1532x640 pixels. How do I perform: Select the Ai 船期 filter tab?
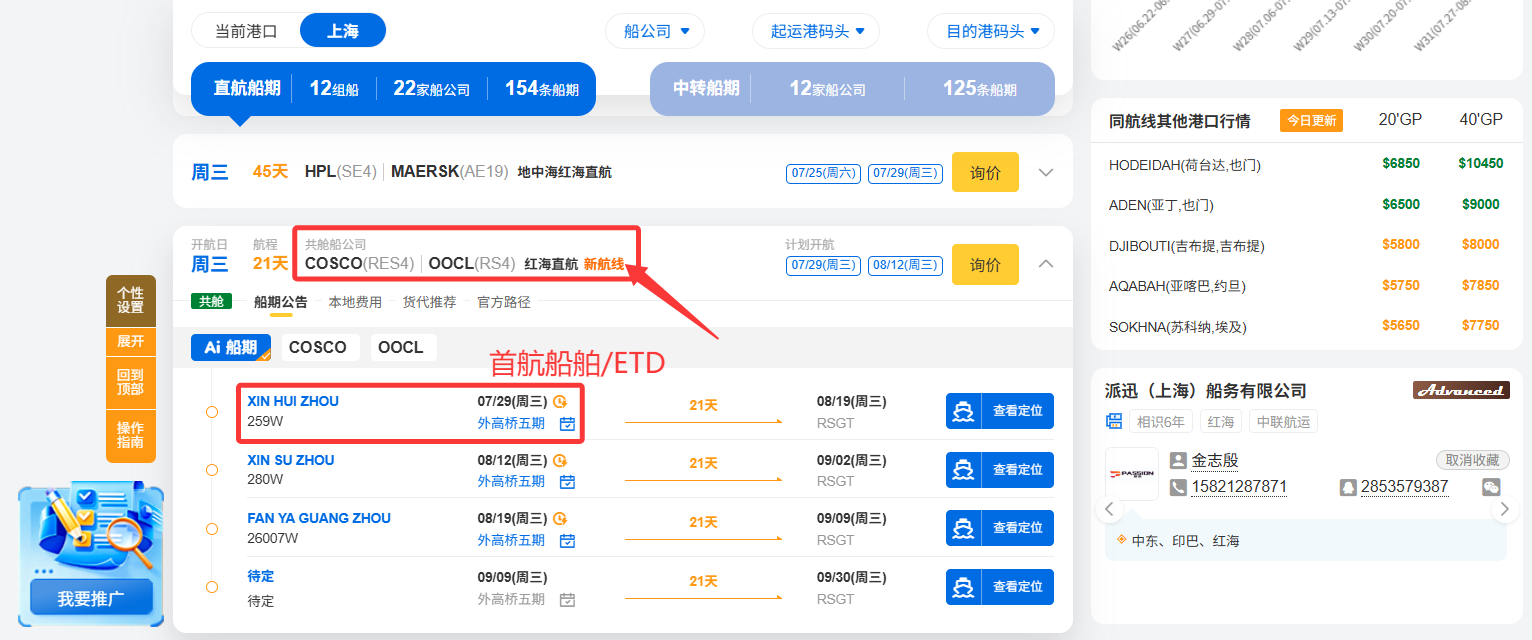[x=231, y=347]
